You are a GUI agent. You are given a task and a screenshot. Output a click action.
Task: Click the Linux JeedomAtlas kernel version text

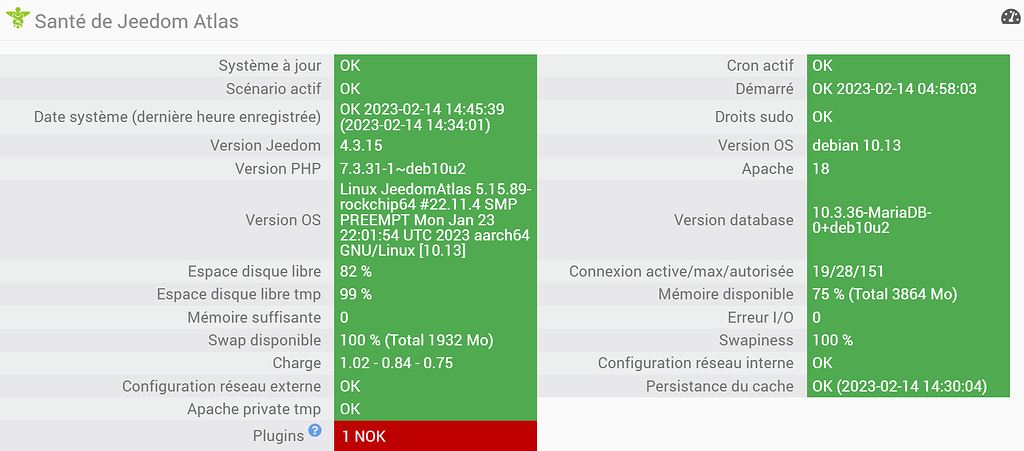click(435, 220)
